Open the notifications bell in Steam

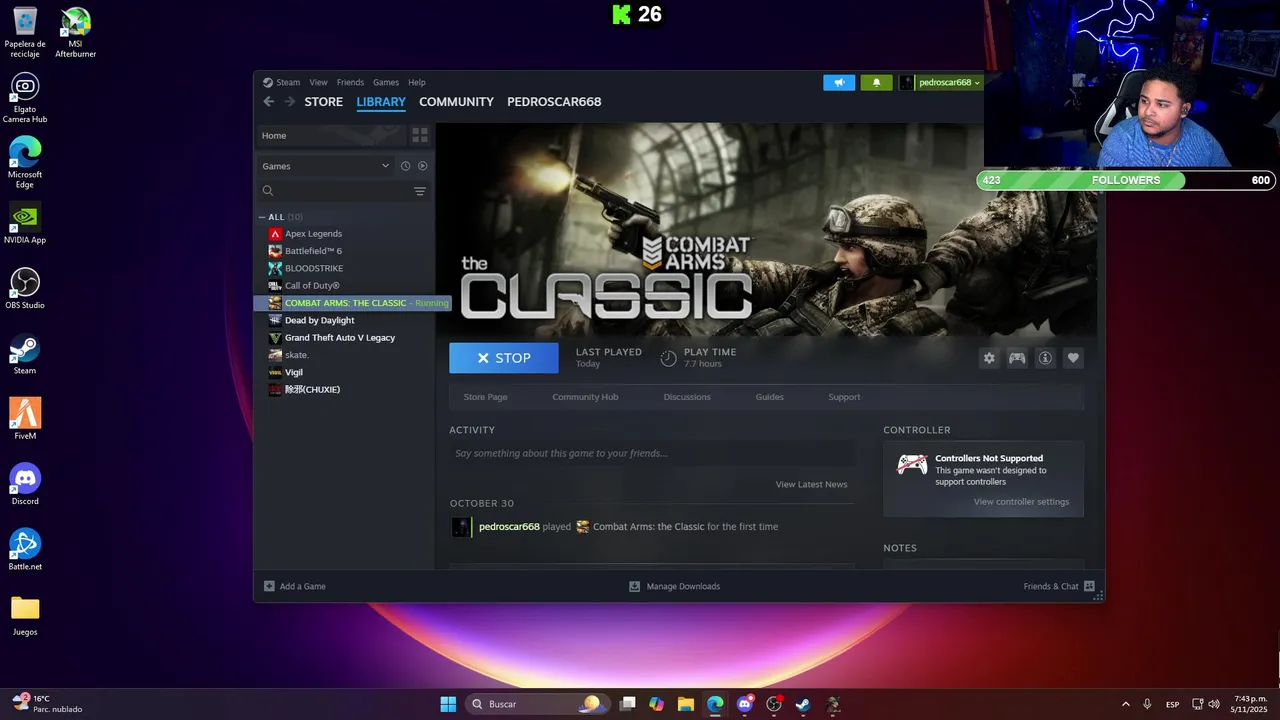pyautogui.click(x=877, y=83)
